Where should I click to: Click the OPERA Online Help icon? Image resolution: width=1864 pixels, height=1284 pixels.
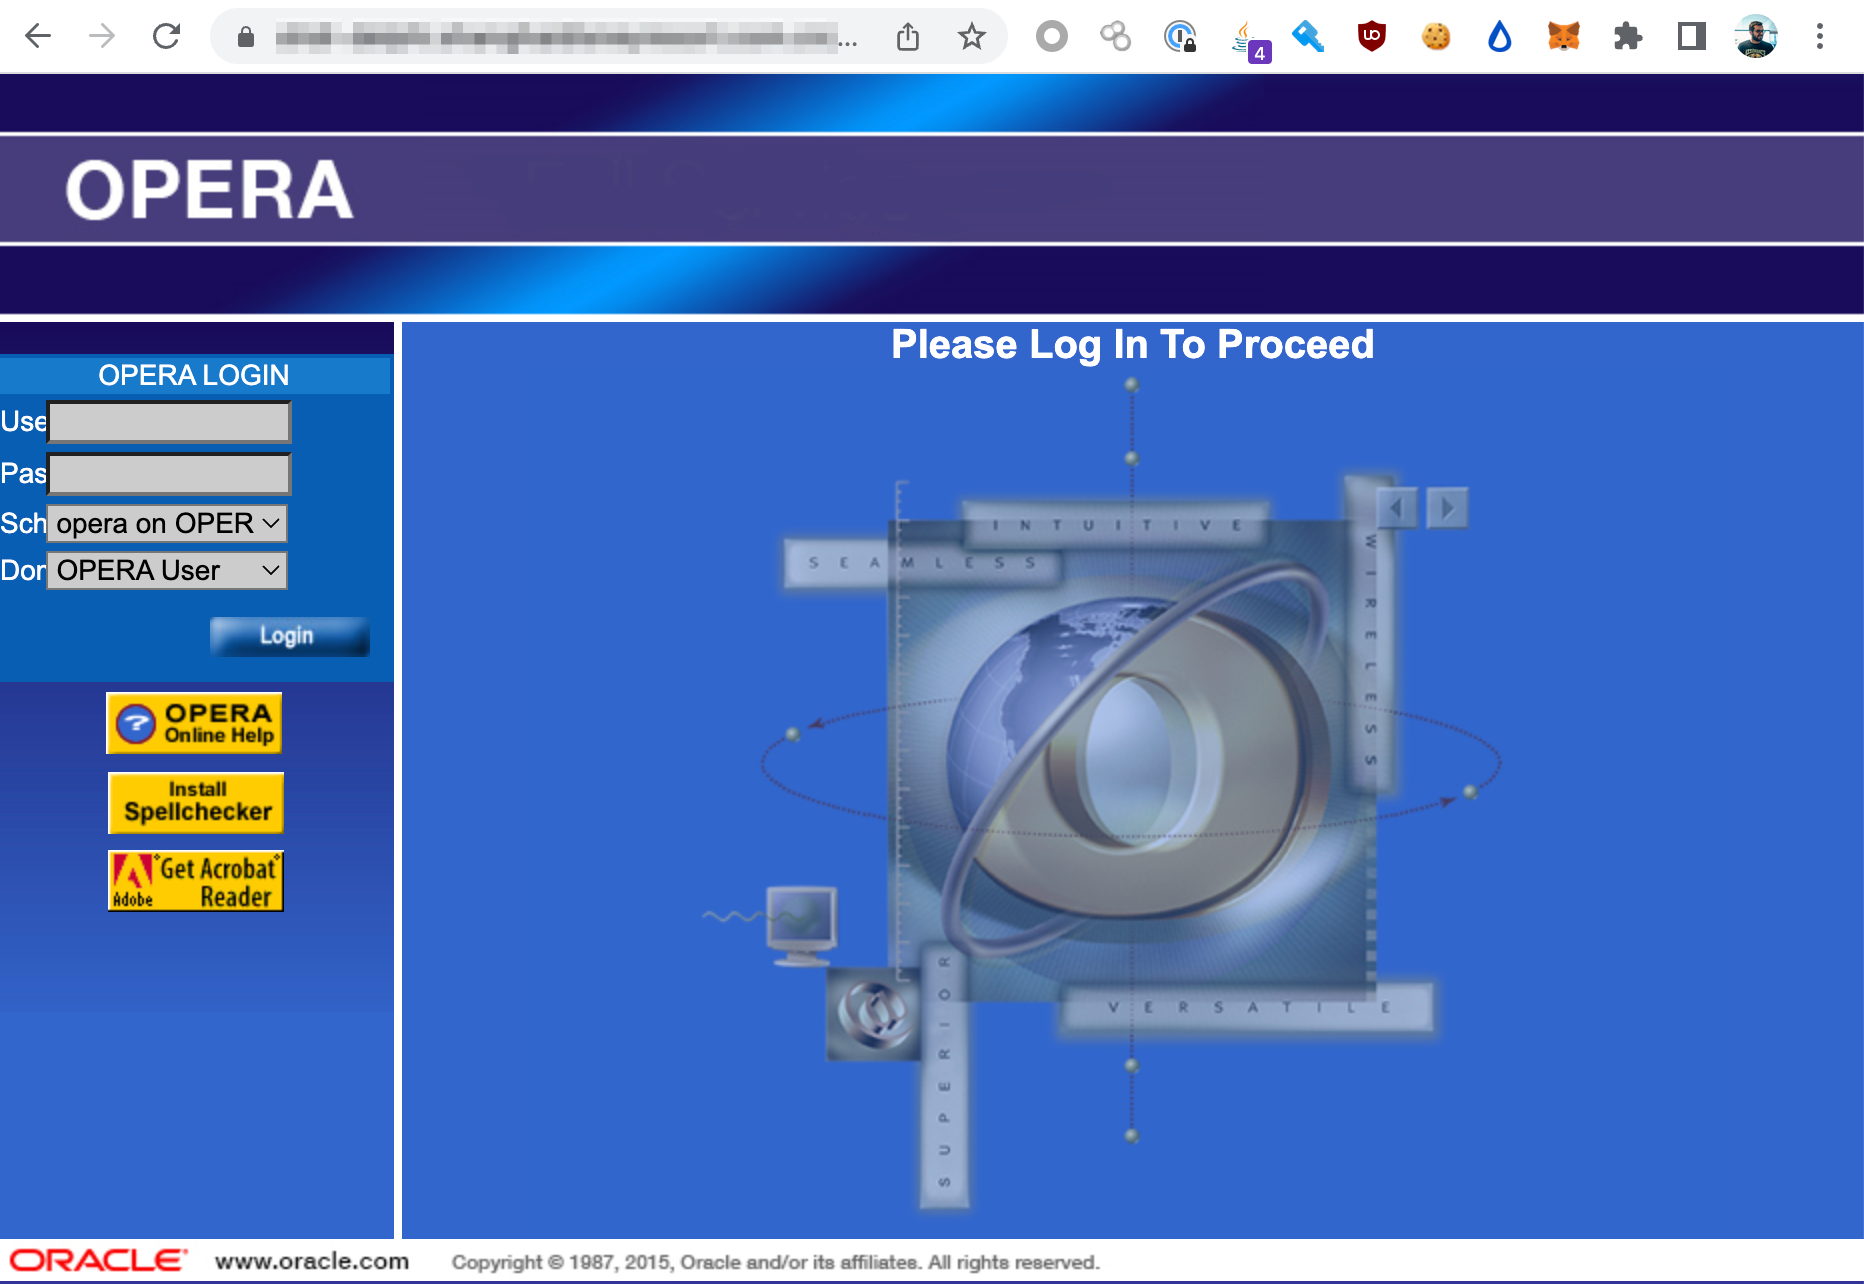pyautogui.click(x=194, y=723)
